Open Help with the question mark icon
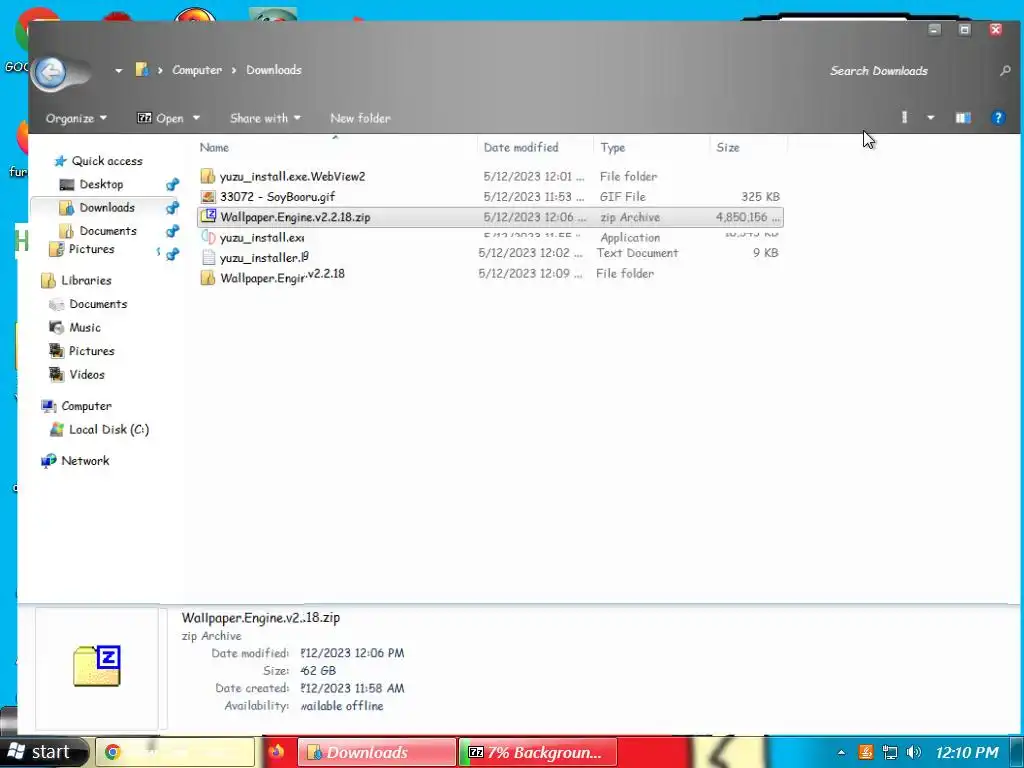Viewport: 1024px width, 768px height. point(998,118)
